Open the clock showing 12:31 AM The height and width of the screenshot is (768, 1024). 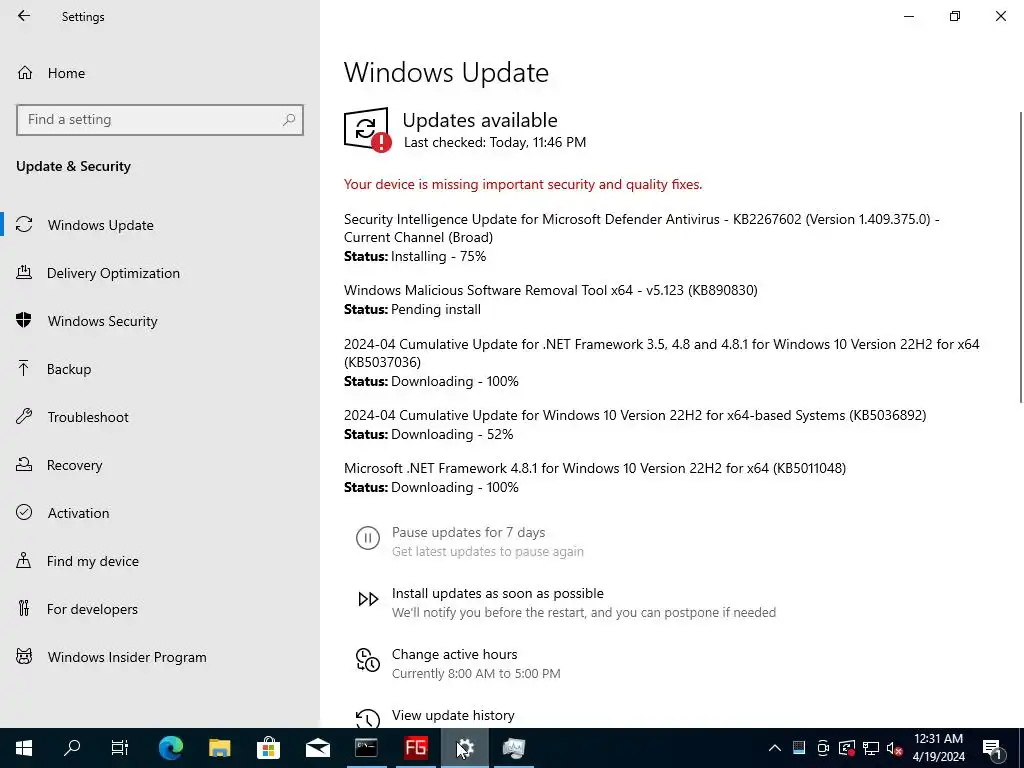(x=938, y=748)
